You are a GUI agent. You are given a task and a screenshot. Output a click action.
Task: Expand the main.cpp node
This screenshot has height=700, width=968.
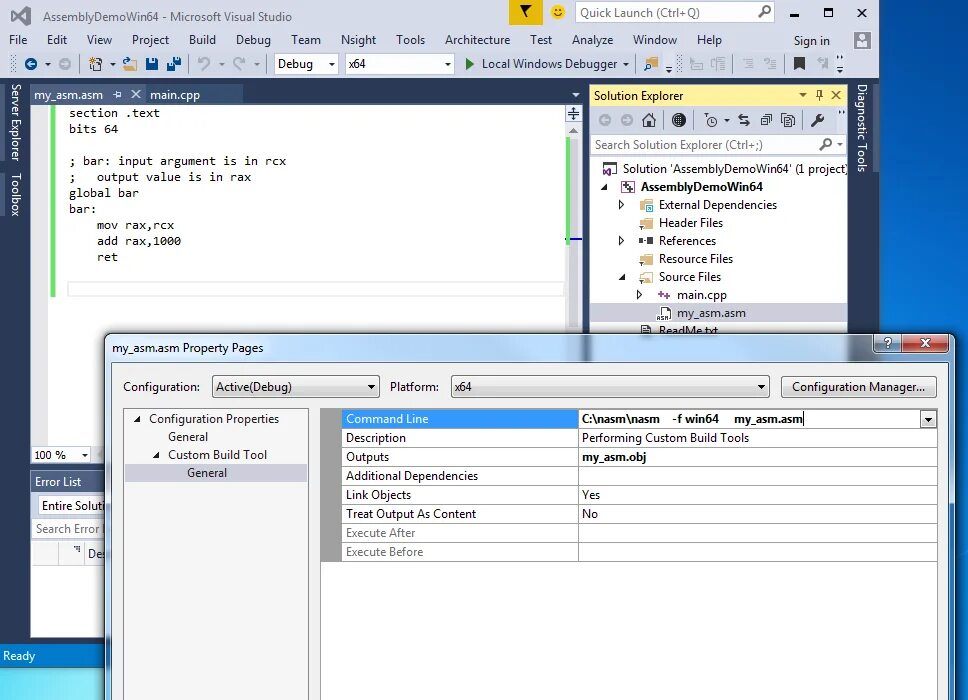(x=639, y=295)
